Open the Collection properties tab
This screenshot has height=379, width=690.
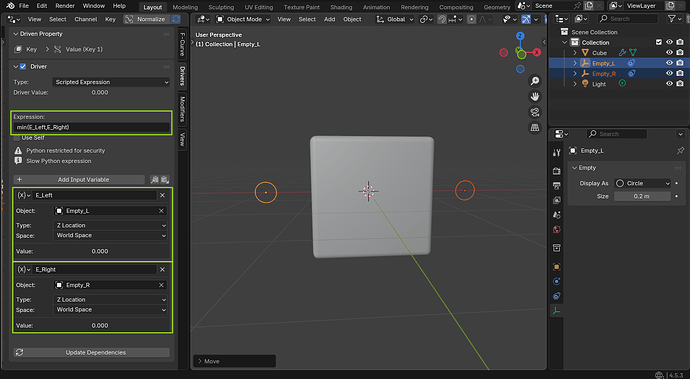[x=557, y=248]
